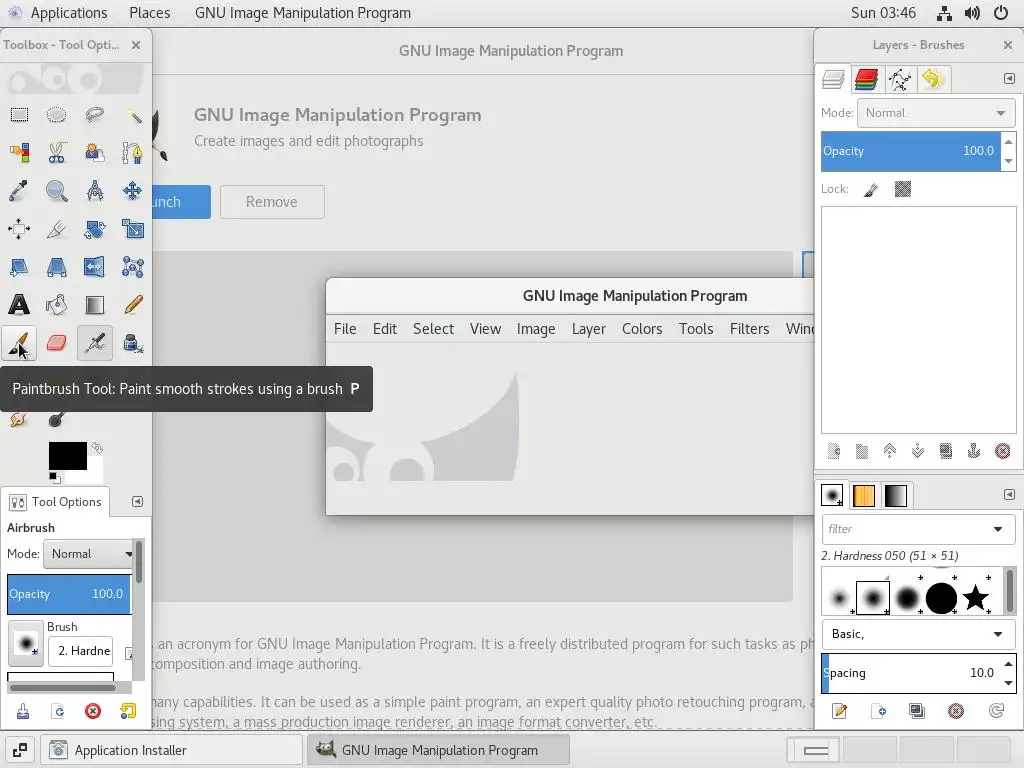Open the Colors menu
The height and width of the screenshot is (768, 1024).
642,328
